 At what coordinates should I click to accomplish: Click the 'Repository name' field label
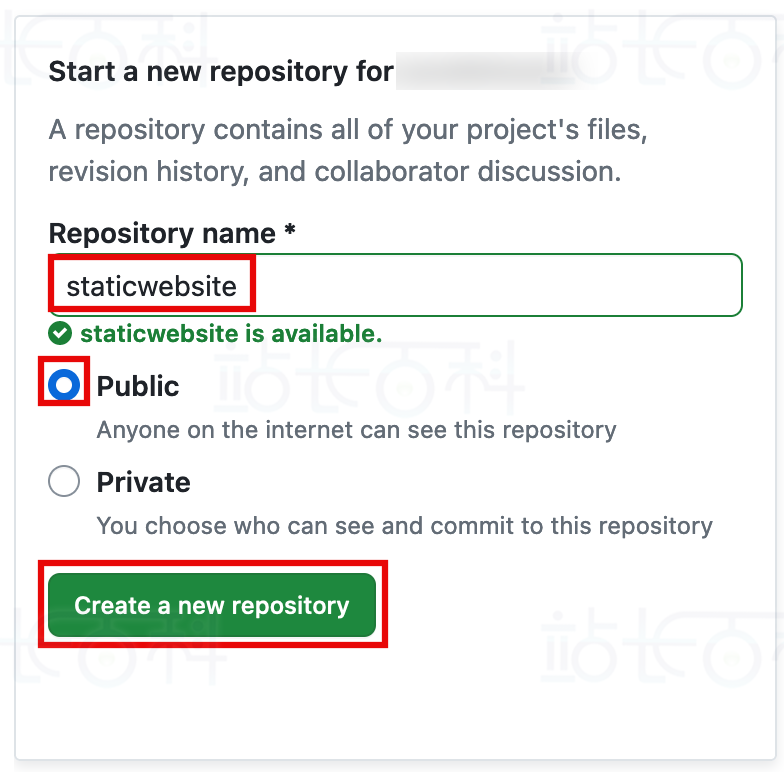[x=162, y=233]
